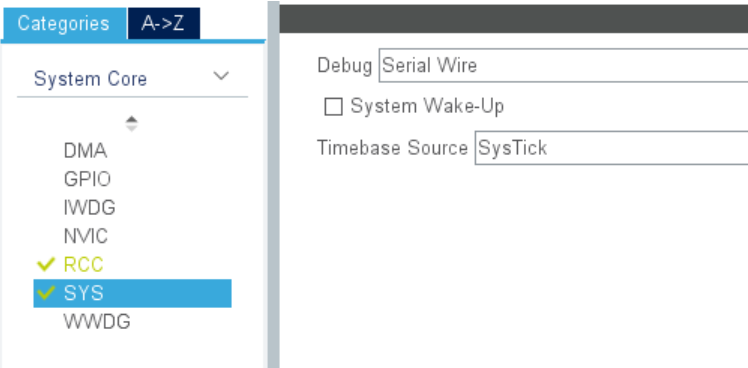This screenshot has width=748, height=368.
Task: Open the Debug dropdown showing Serial Wire
Action: coord(563,65)
